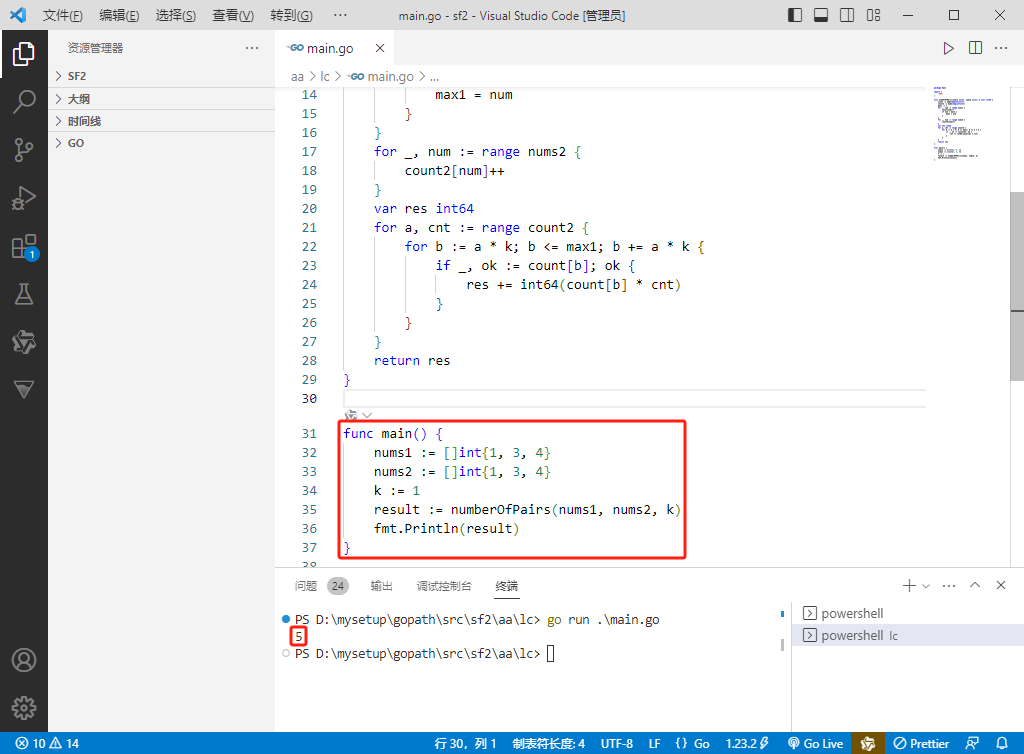Open Prettier formatter status
Screen dimensions: 1024x754
921,744
